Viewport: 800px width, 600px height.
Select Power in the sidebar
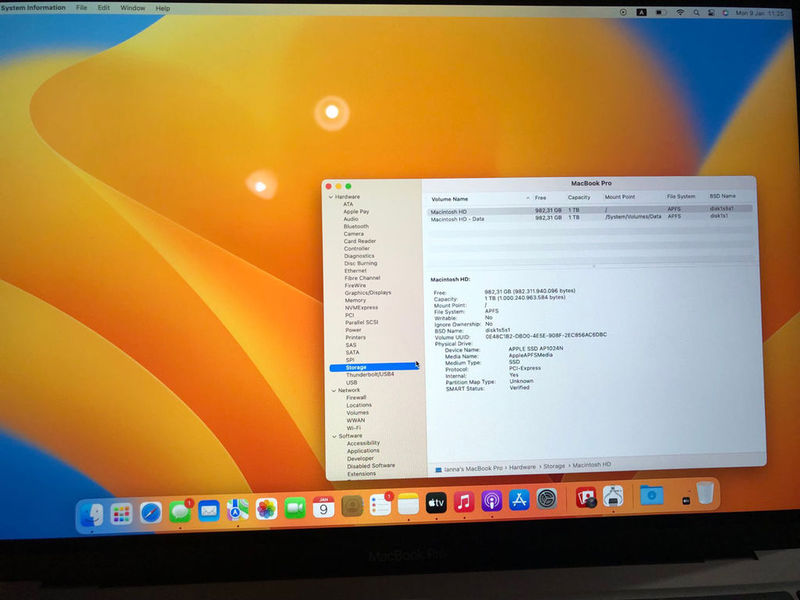coord(353,330)
